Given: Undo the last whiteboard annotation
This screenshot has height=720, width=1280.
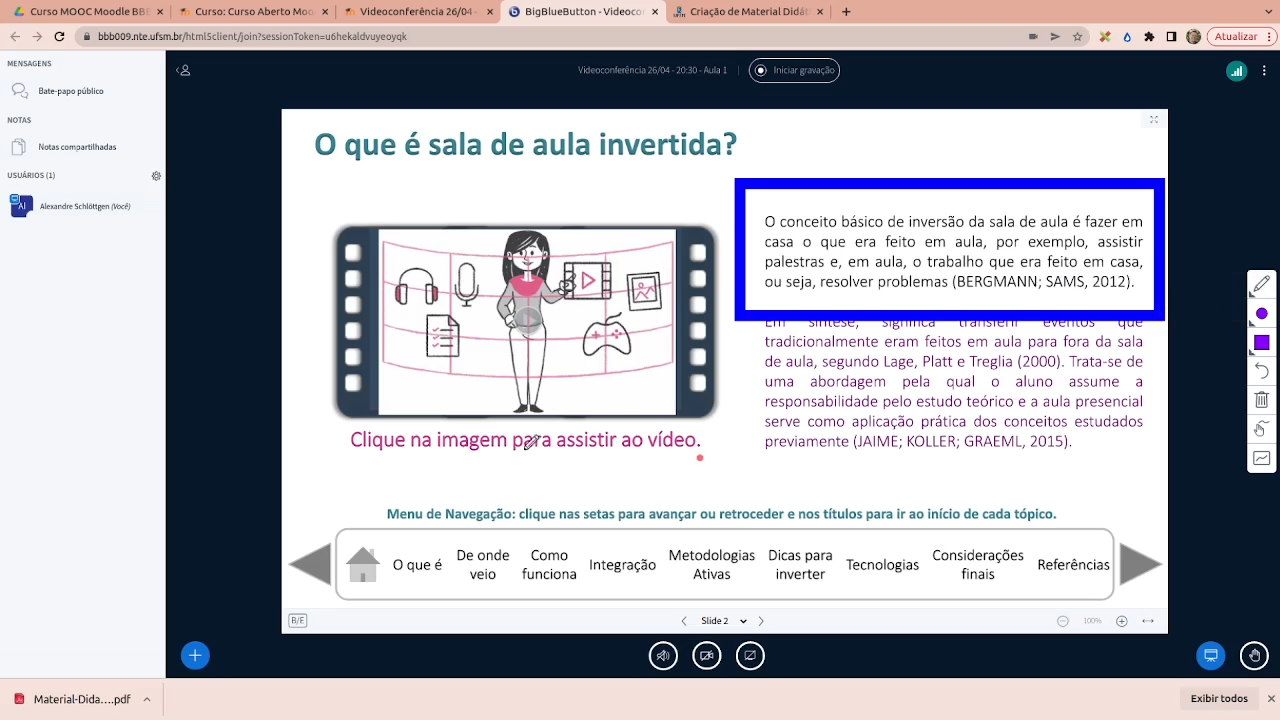Looking at the screenshot, I should tap(1261, 371).
